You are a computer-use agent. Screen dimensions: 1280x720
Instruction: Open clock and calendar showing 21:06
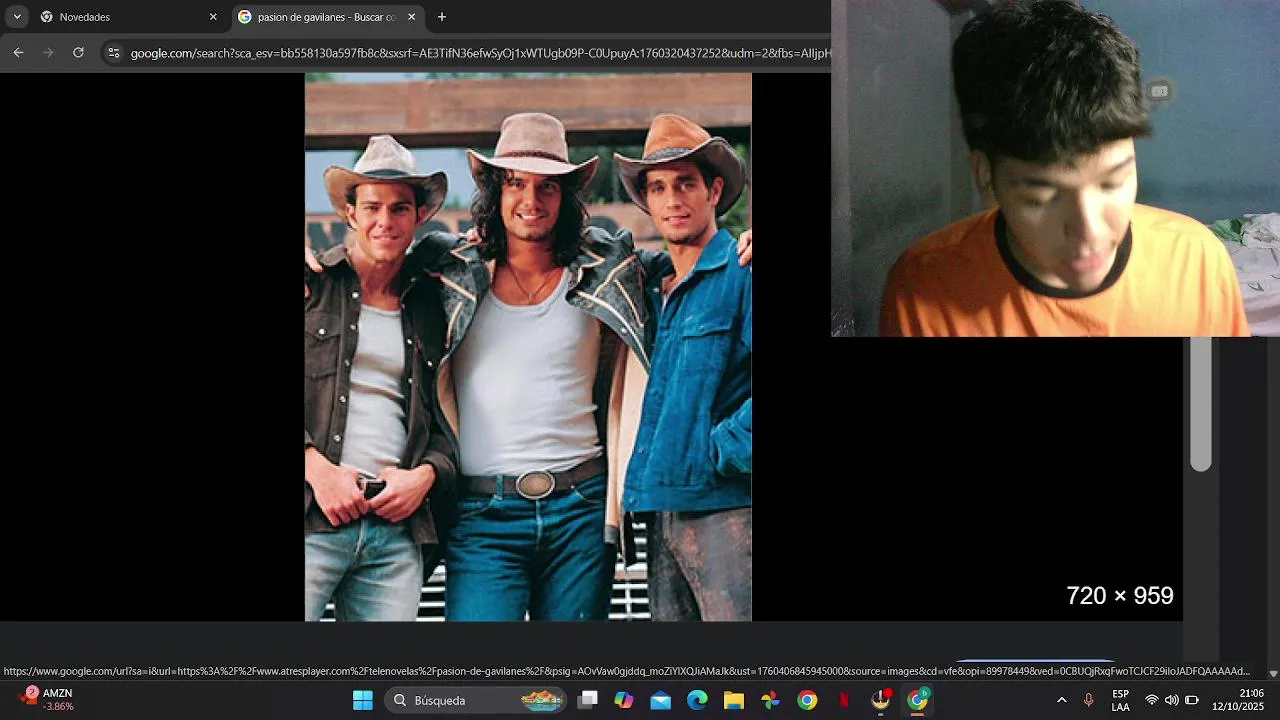click(1238, 699)
